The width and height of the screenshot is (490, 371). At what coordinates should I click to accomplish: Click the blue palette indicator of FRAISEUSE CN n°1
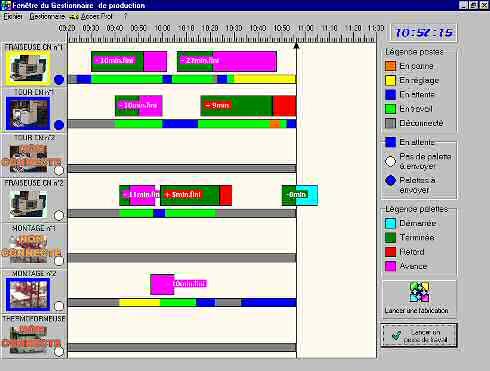(59, 80)
